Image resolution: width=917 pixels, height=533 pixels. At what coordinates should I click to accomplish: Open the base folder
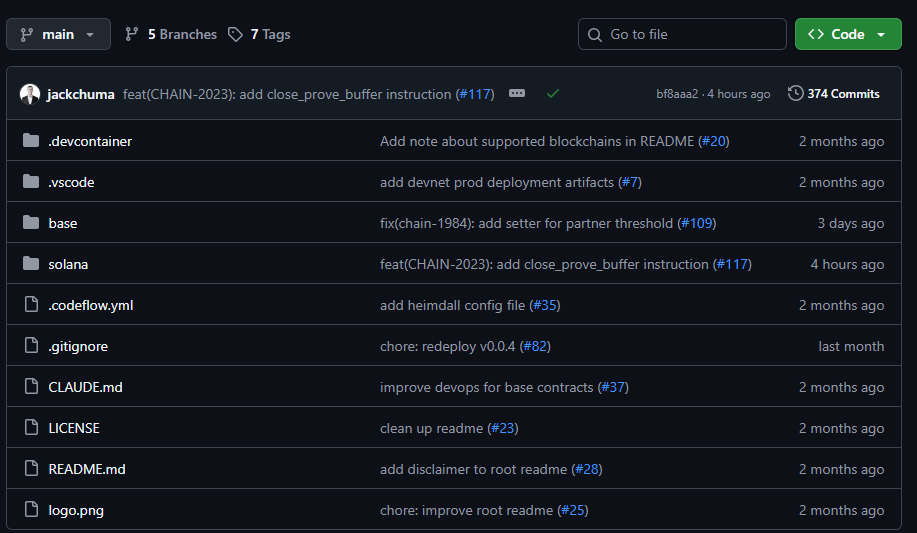[x=63, y=223]
